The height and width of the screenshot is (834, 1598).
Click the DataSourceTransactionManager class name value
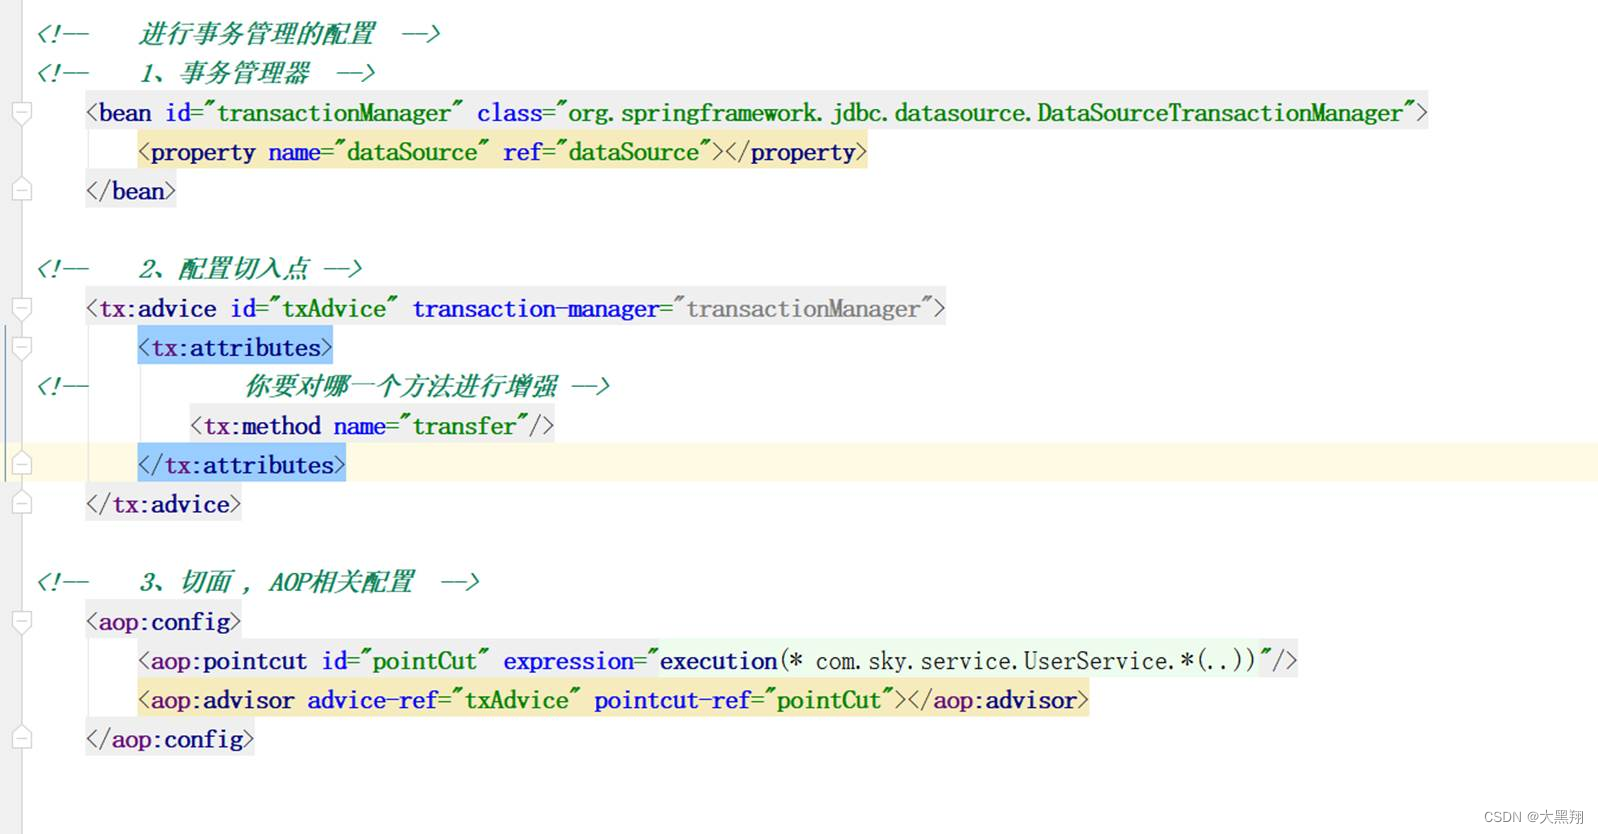pos(1220,113)
